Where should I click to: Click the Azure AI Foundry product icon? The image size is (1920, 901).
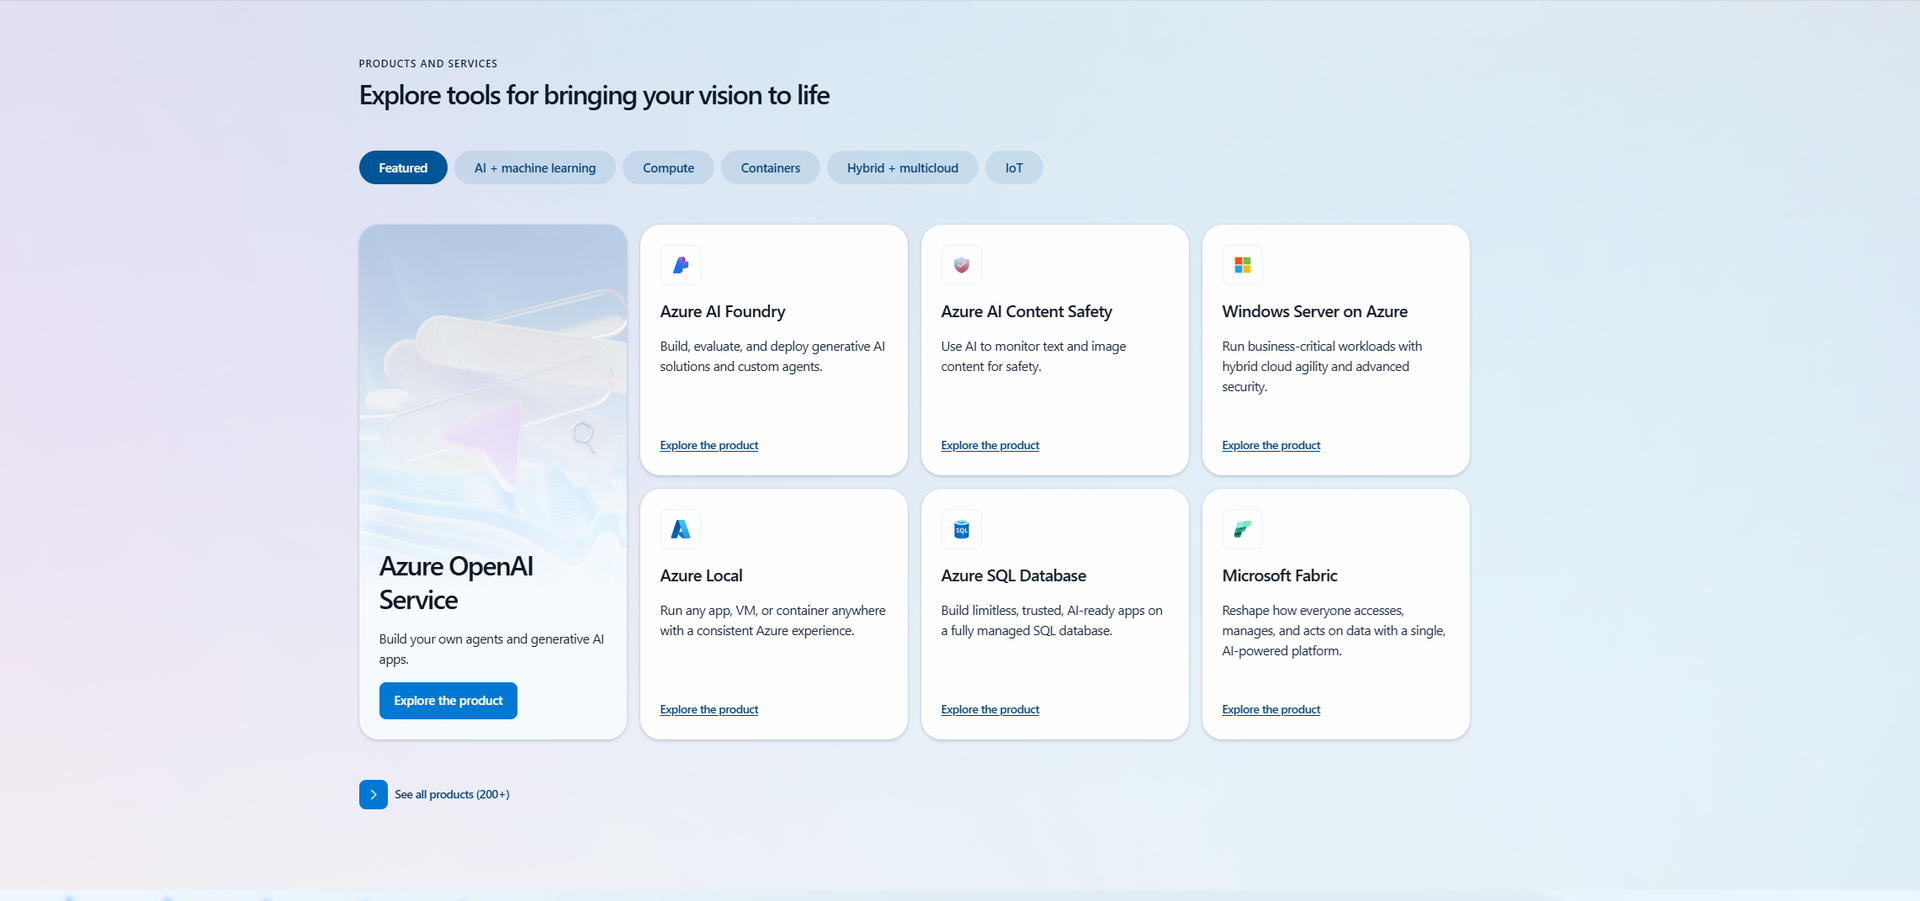click(x=680, y=265)
